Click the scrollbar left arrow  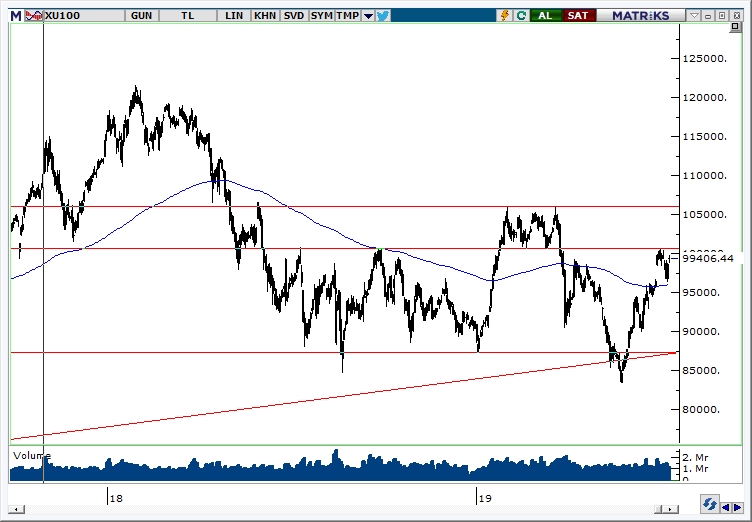click(17, 509)
